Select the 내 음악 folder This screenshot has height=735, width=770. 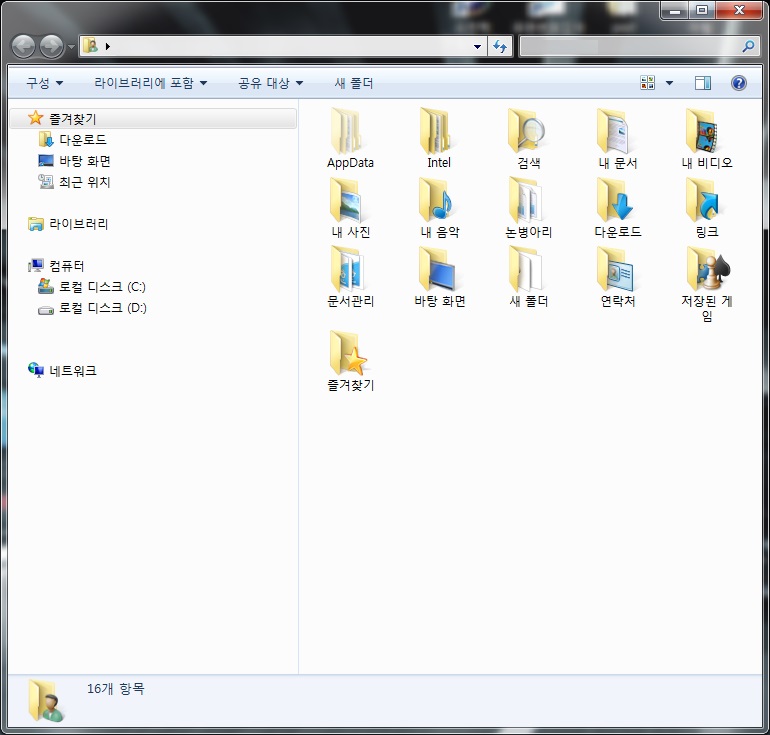pyautogui.click(x=440, y=208)
